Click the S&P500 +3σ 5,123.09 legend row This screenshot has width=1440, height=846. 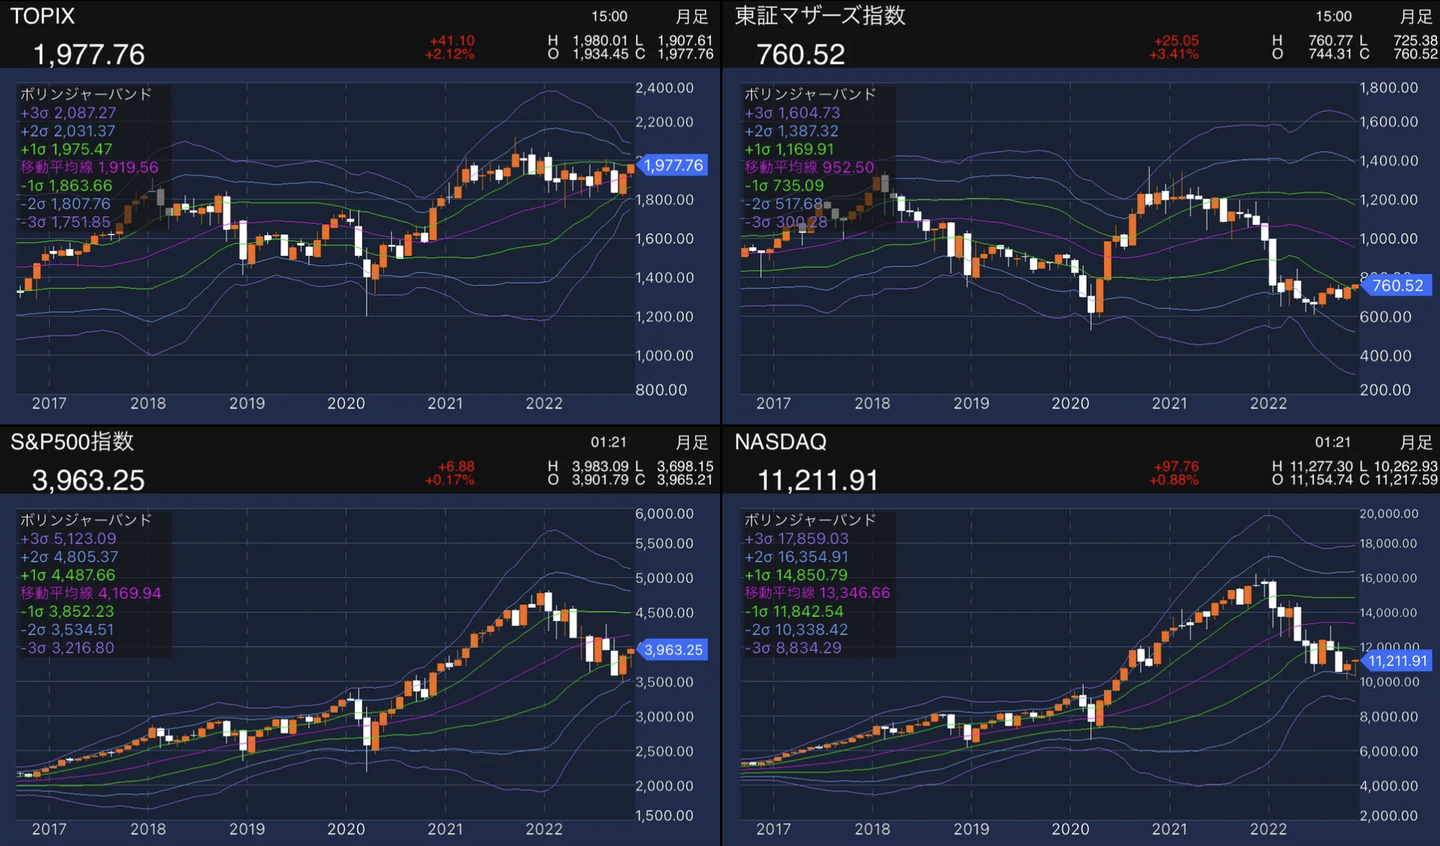pos(68,538)
